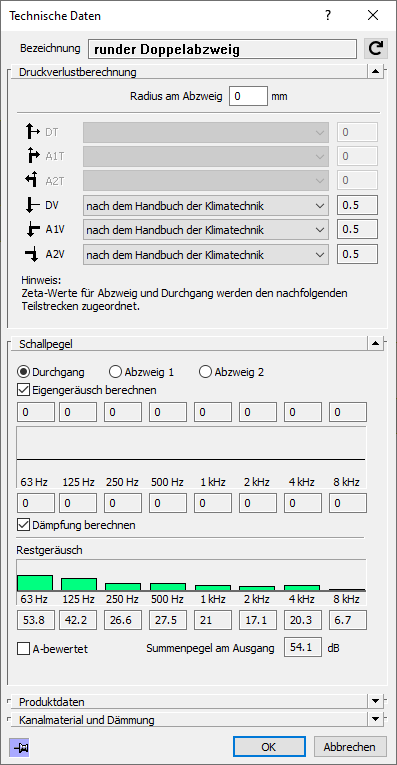The height and width of the screenshot is (765, 397).
Task: Click the Restgeräusch 125 Hz value 42.2
Action: click(79, 621)
